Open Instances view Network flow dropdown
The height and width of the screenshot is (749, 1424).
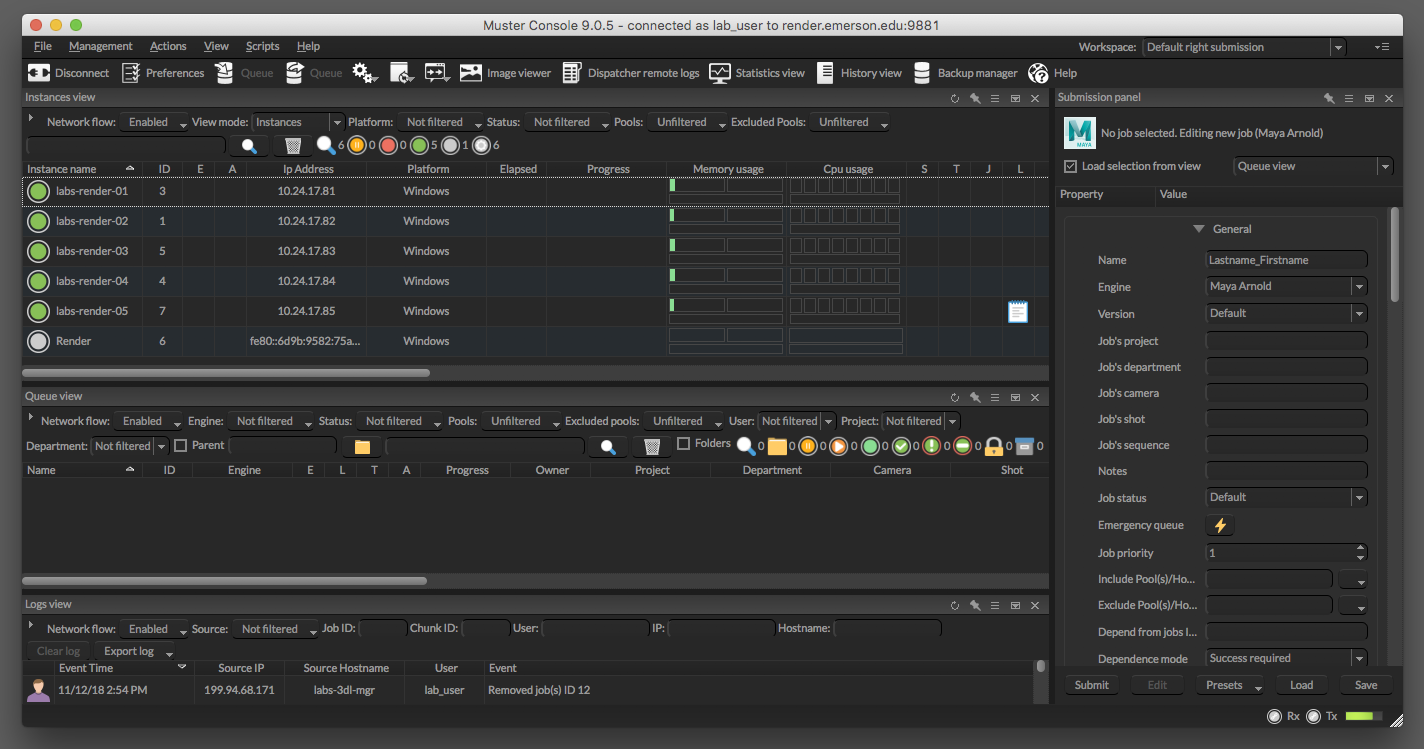pyautogui.click(x=154, y=122)
